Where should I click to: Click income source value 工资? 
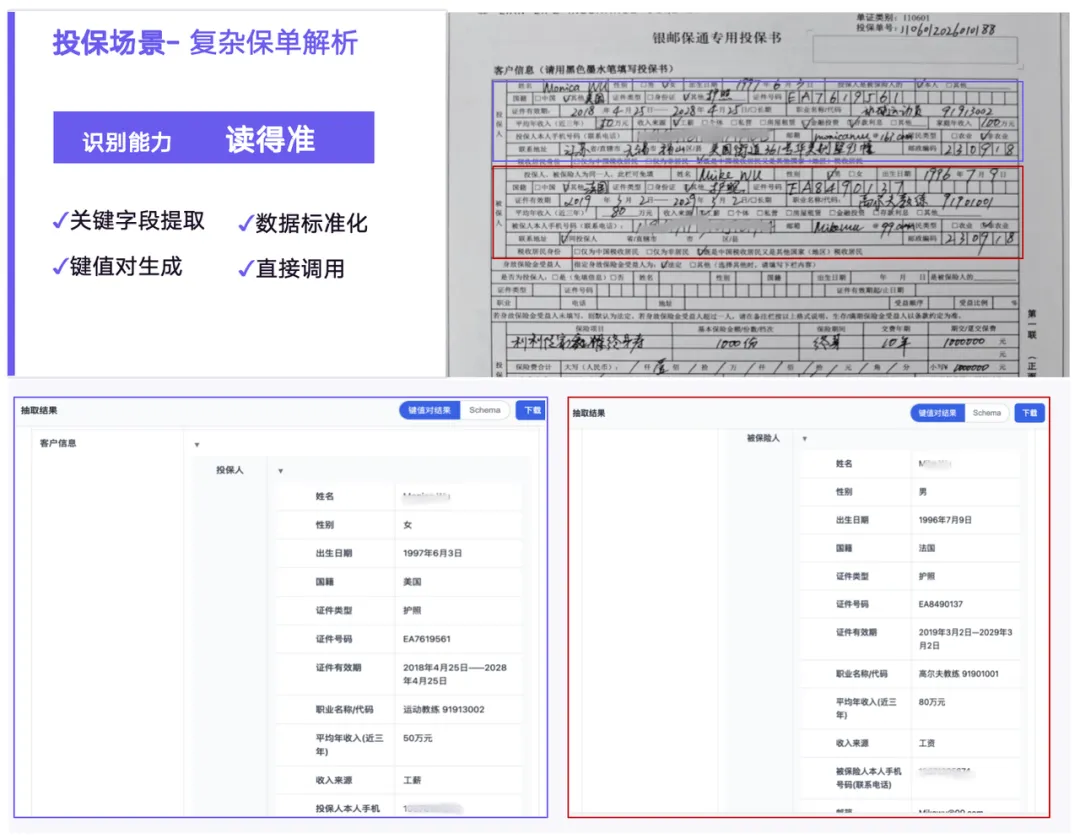coord(927,743)
